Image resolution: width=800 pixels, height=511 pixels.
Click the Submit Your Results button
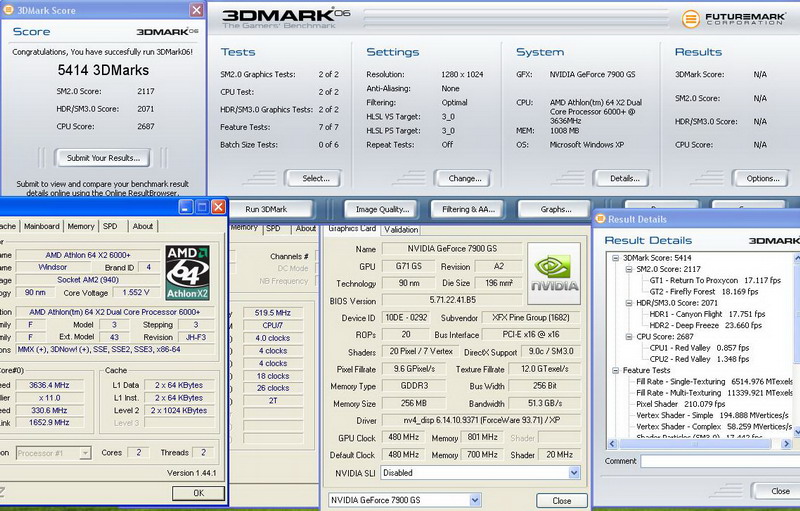103,158
